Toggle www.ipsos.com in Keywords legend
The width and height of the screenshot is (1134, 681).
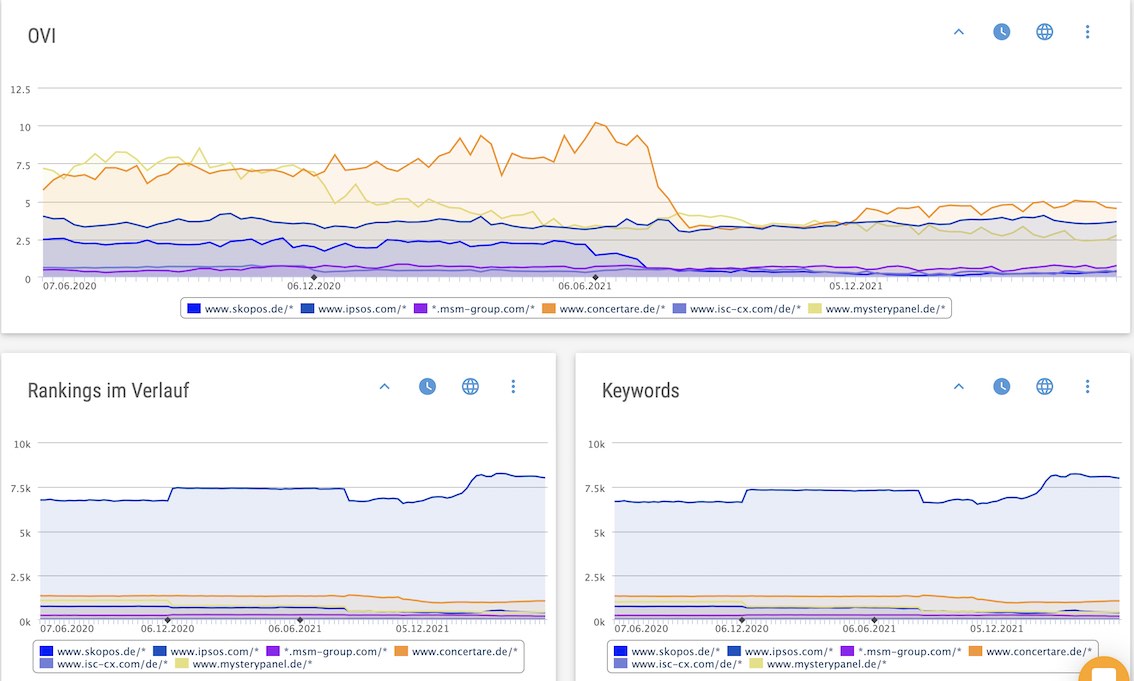tap(781, 651)
